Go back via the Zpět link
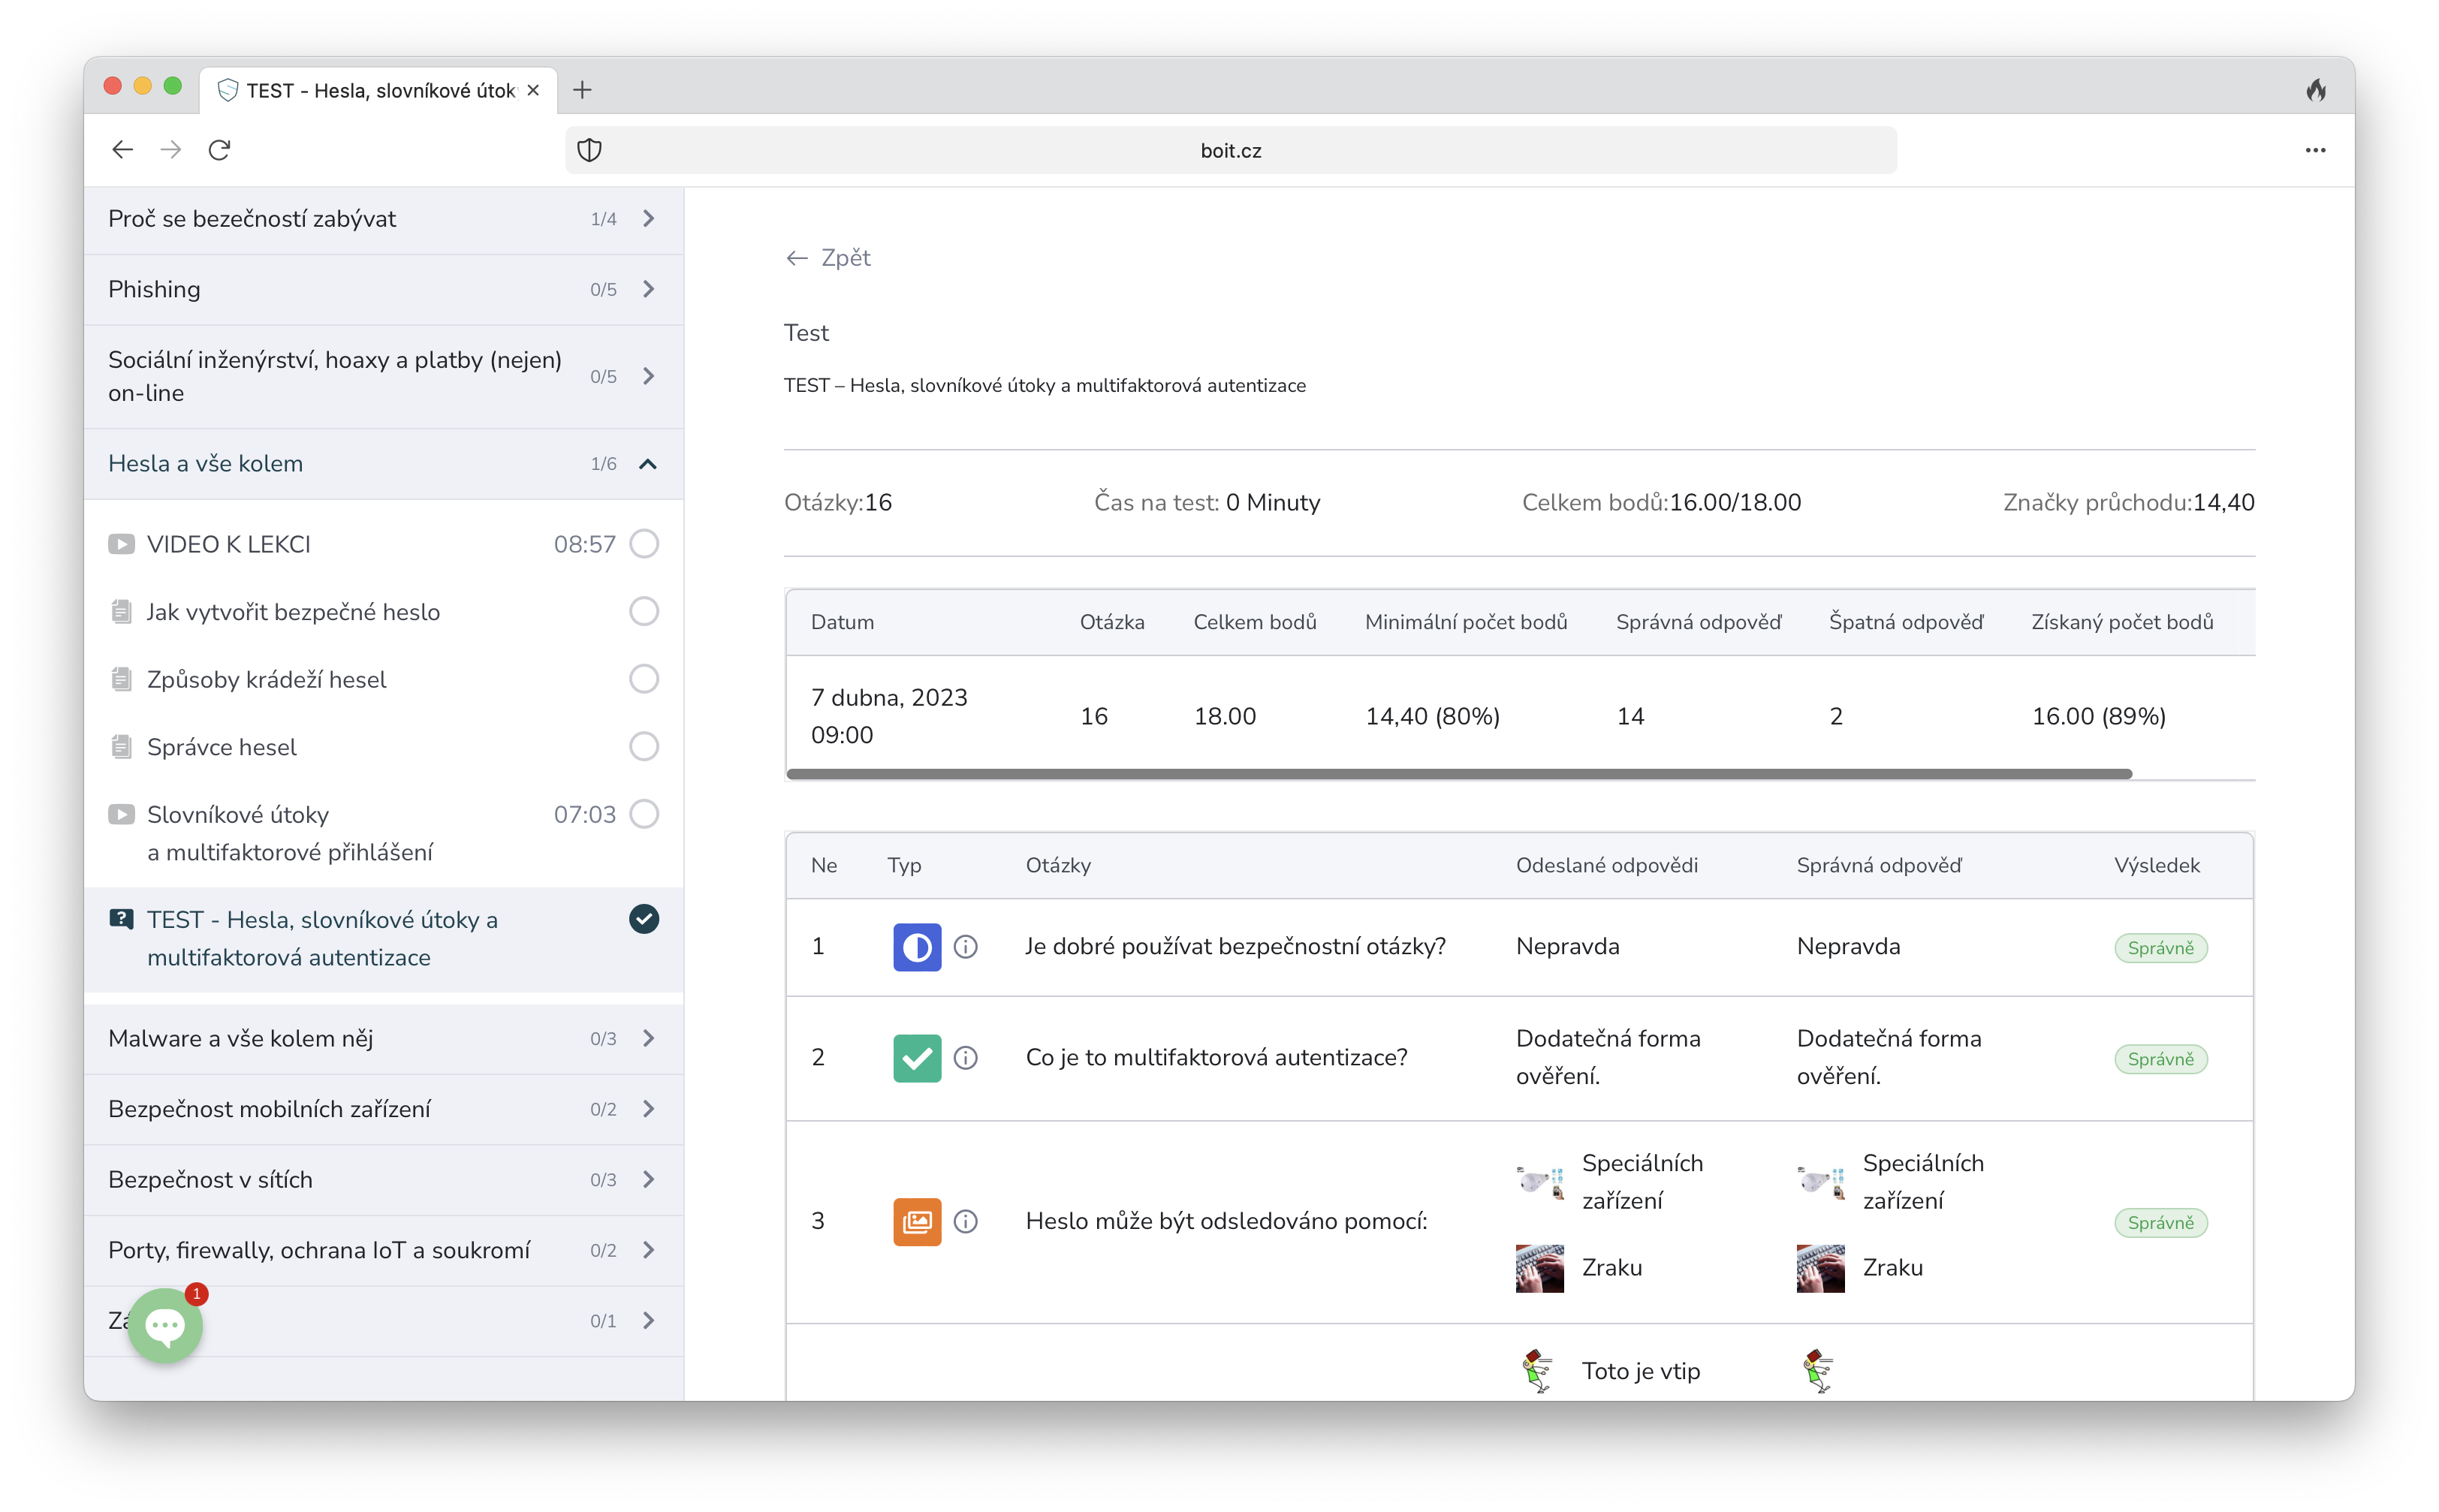 click(828, 258)
